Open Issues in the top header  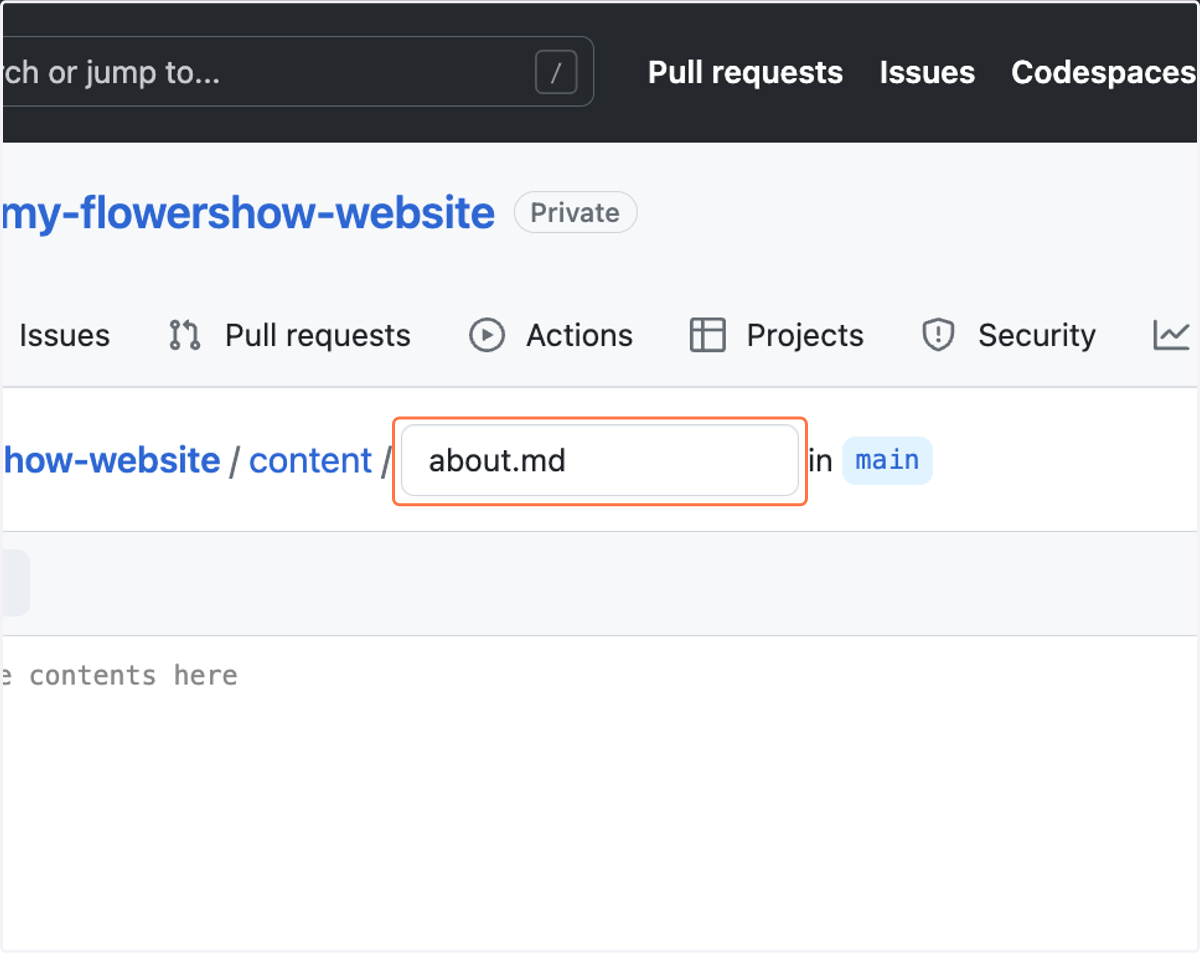(x=927, y=72)
